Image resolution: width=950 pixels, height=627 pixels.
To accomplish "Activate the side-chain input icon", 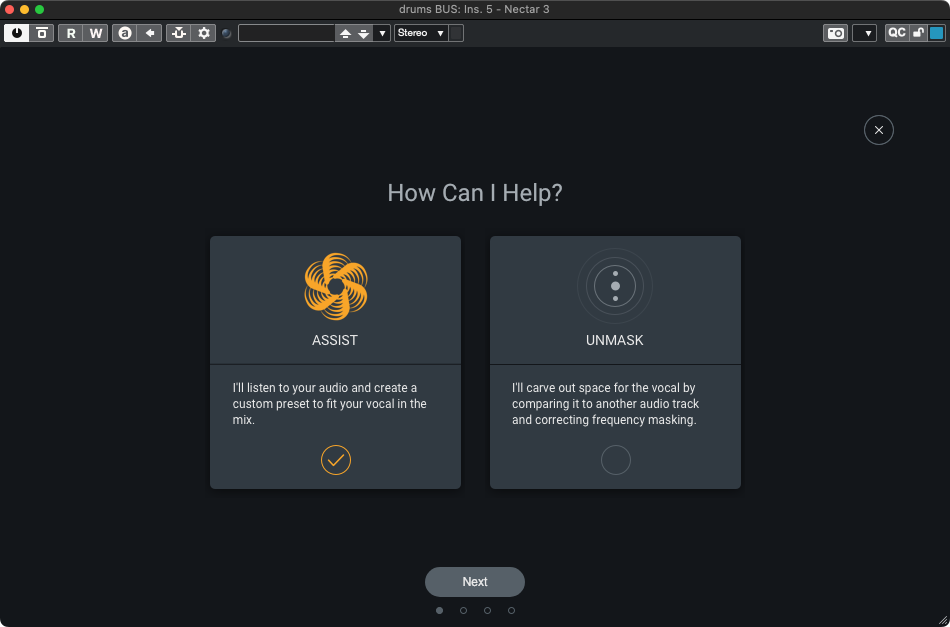I will click(179, 33).
